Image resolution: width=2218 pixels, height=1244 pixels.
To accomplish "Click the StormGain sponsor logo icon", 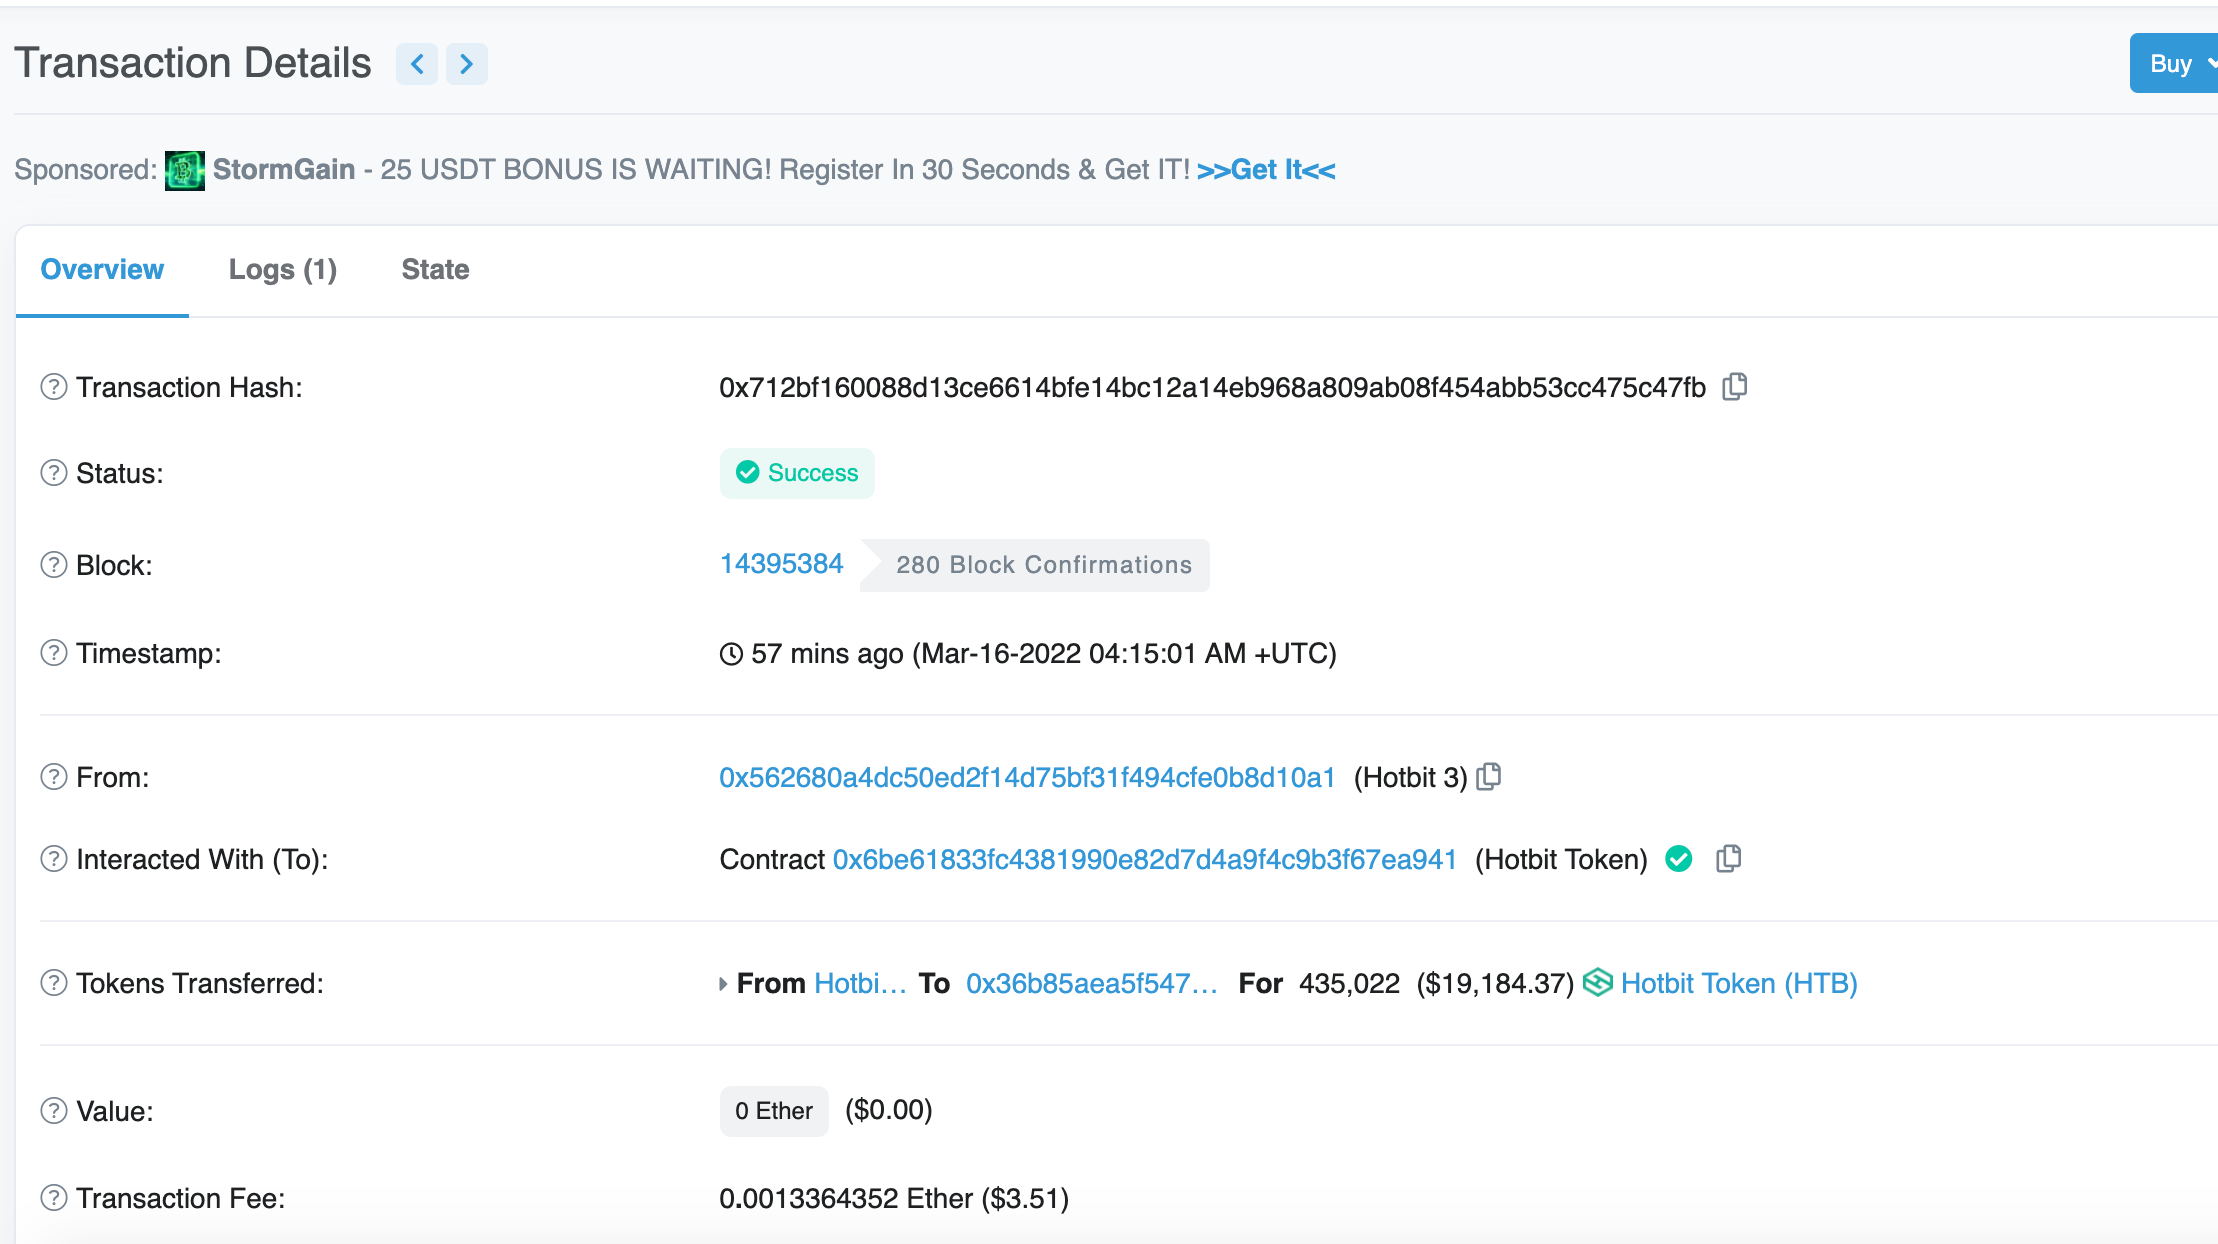I will (x=185, y=170).
